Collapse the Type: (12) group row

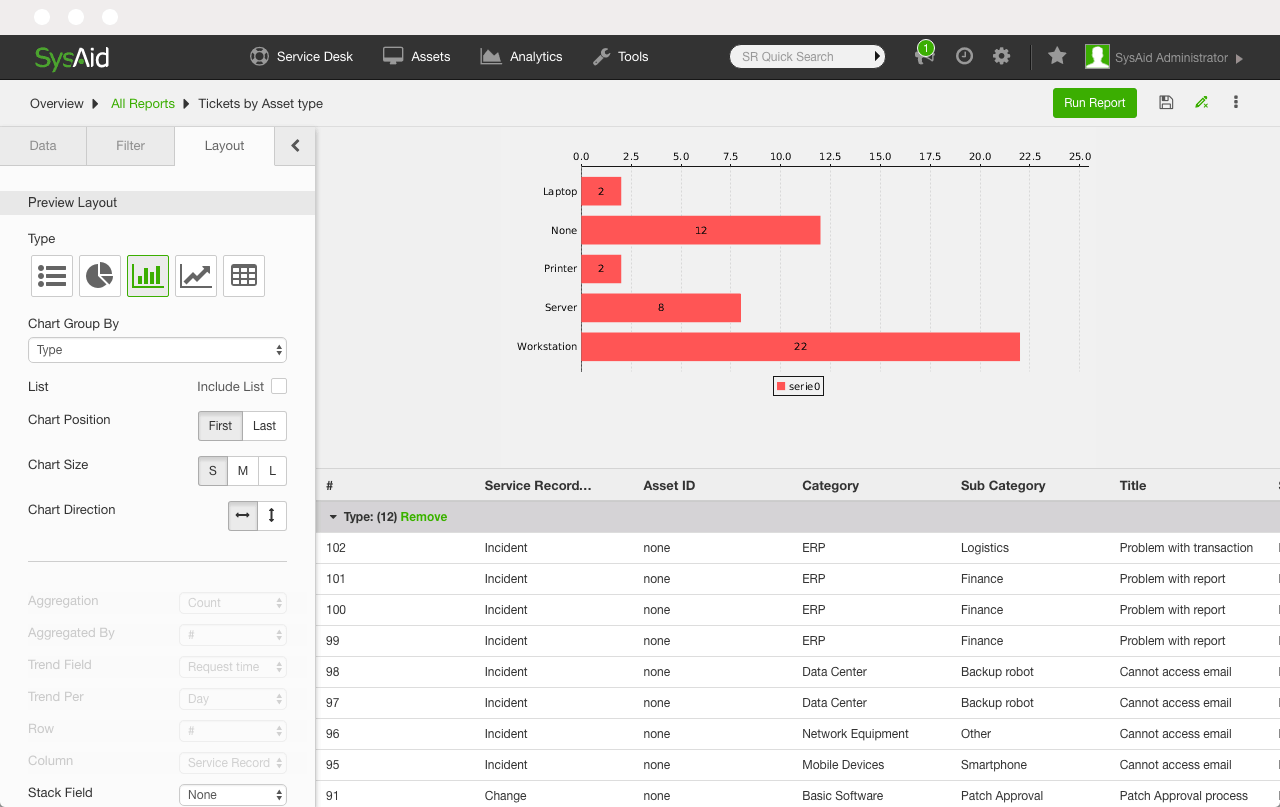[x=334, y=518]
